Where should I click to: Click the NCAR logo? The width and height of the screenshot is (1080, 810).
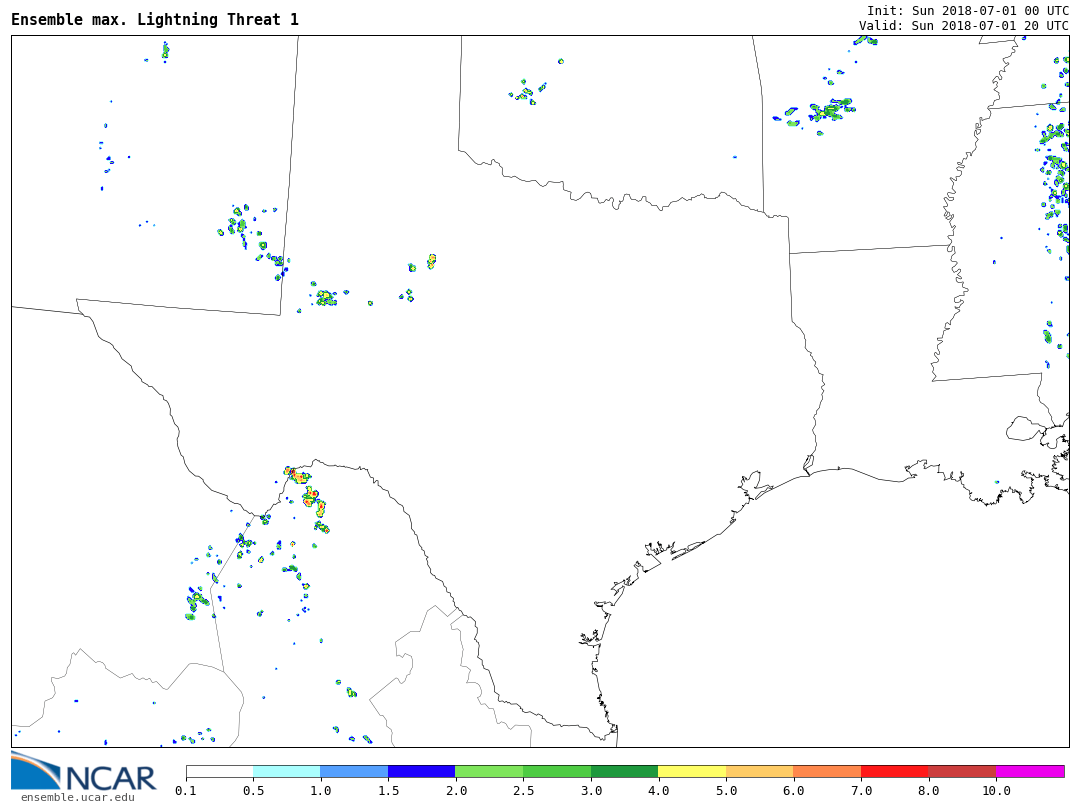pyautogui.click(x=84, y=771)
